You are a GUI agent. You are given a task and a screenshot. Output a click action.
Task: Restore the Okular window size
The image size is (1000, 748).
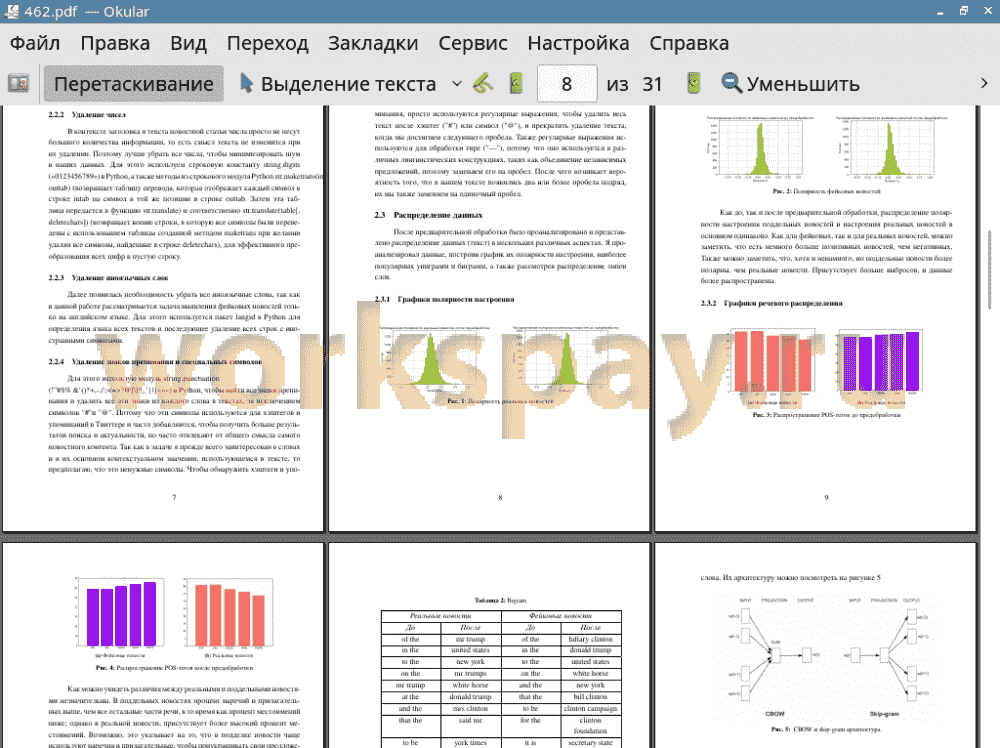(964, 11)
